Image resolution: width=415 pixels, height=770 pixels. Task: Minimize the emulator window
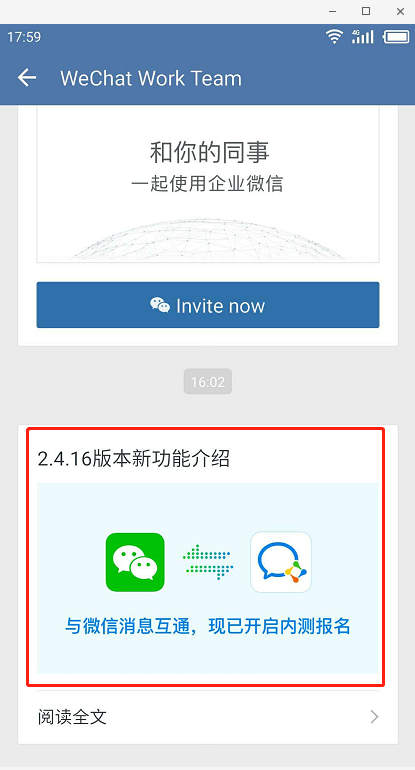click(332, 11)
